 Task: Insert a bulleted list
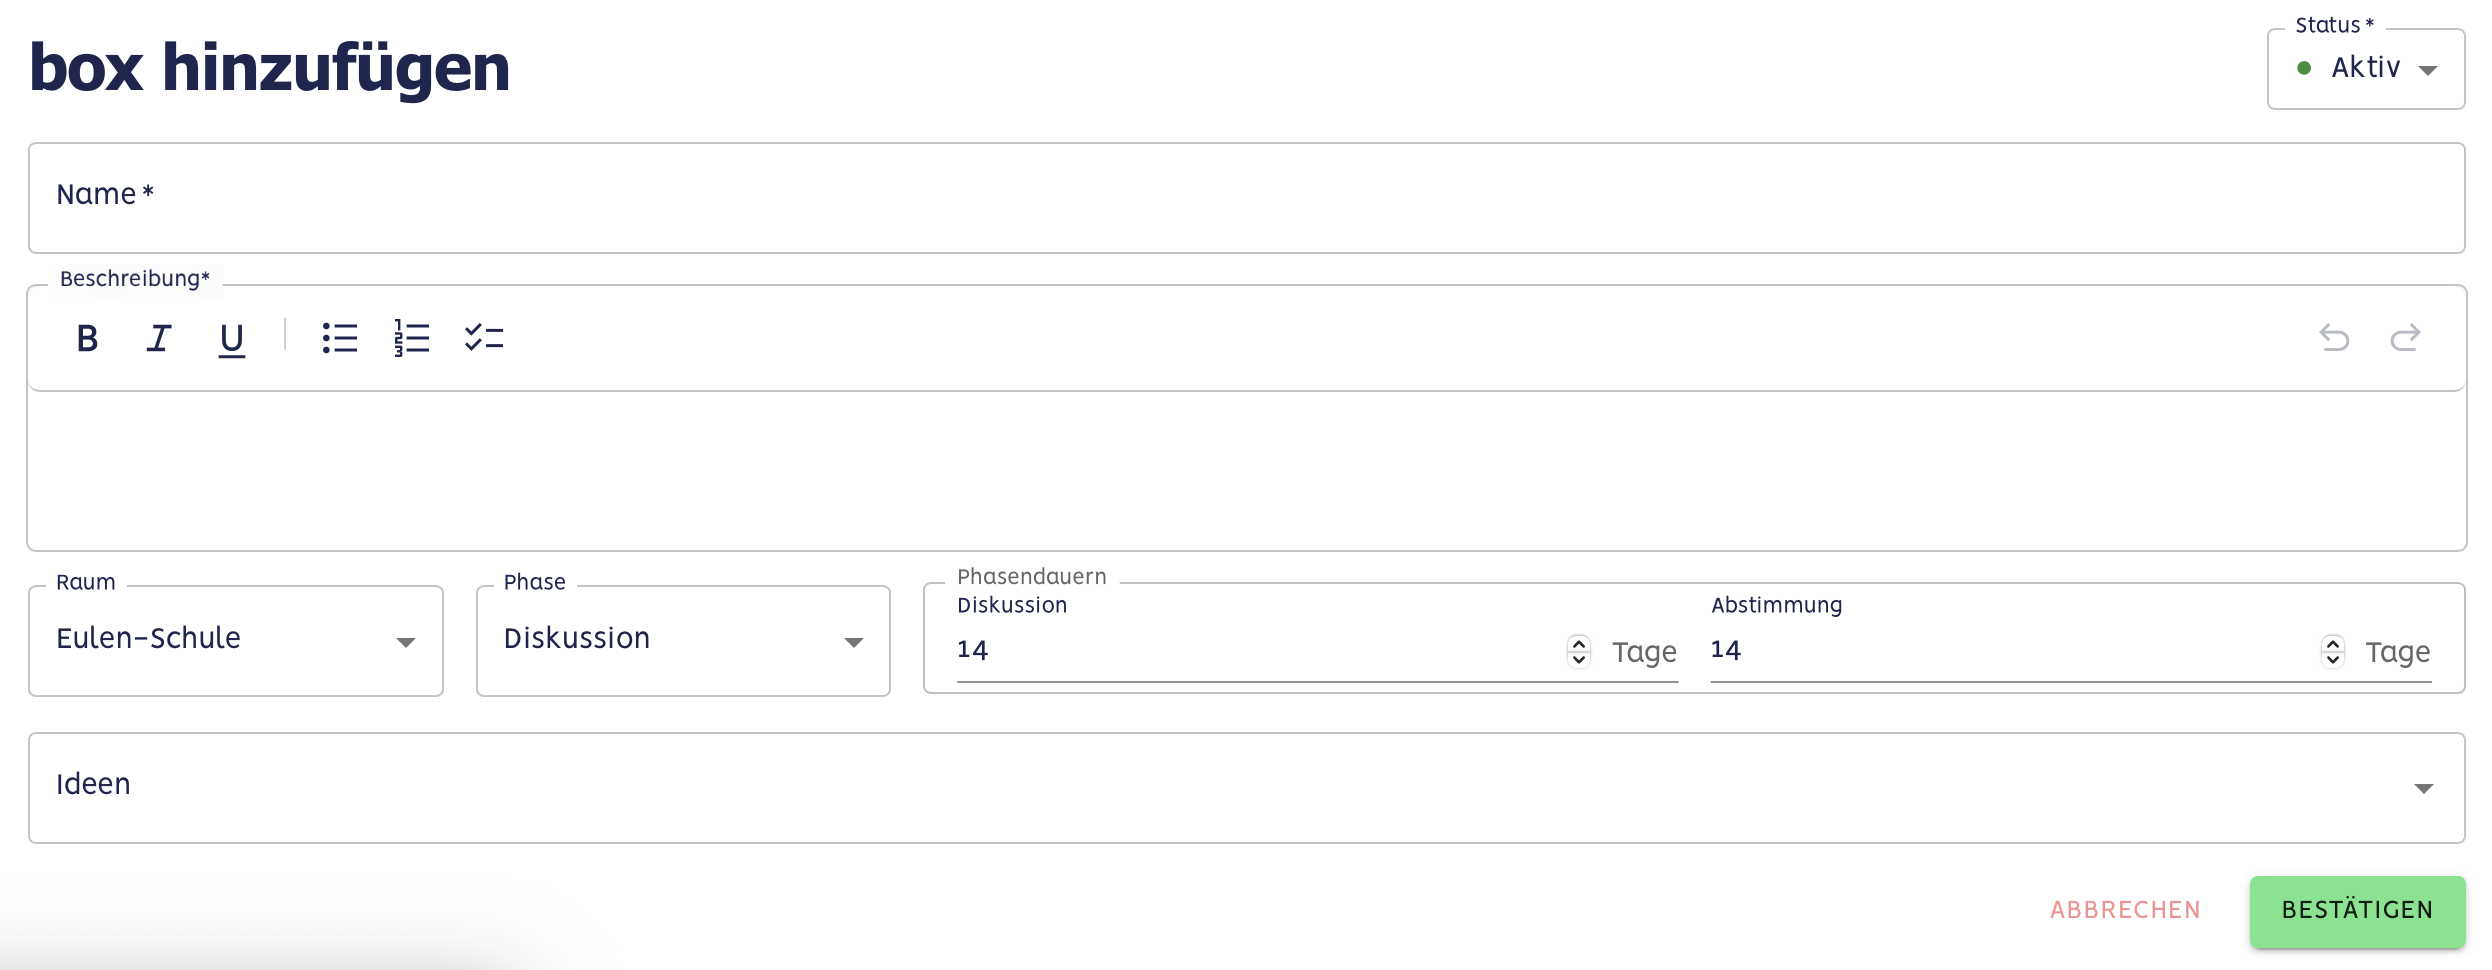pos(340,339)
